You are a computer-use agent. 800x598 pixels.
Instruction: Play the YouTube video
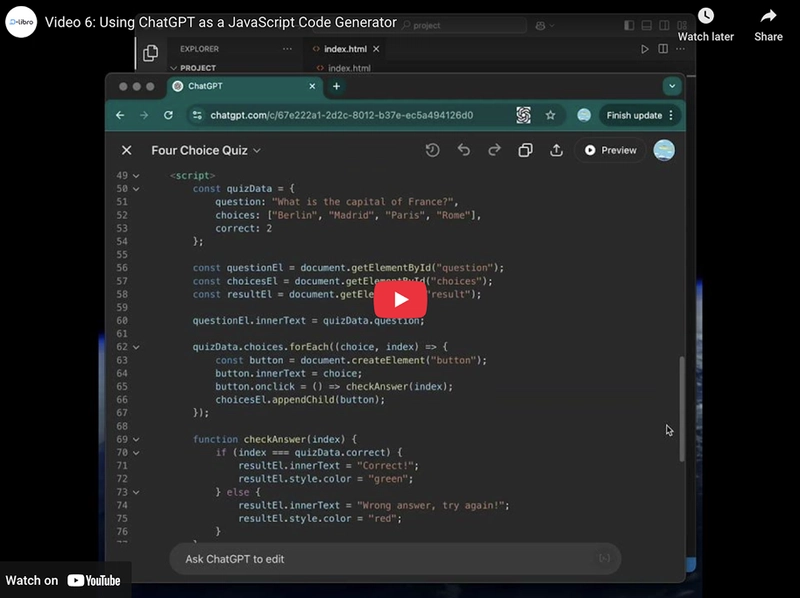[400, 300]
